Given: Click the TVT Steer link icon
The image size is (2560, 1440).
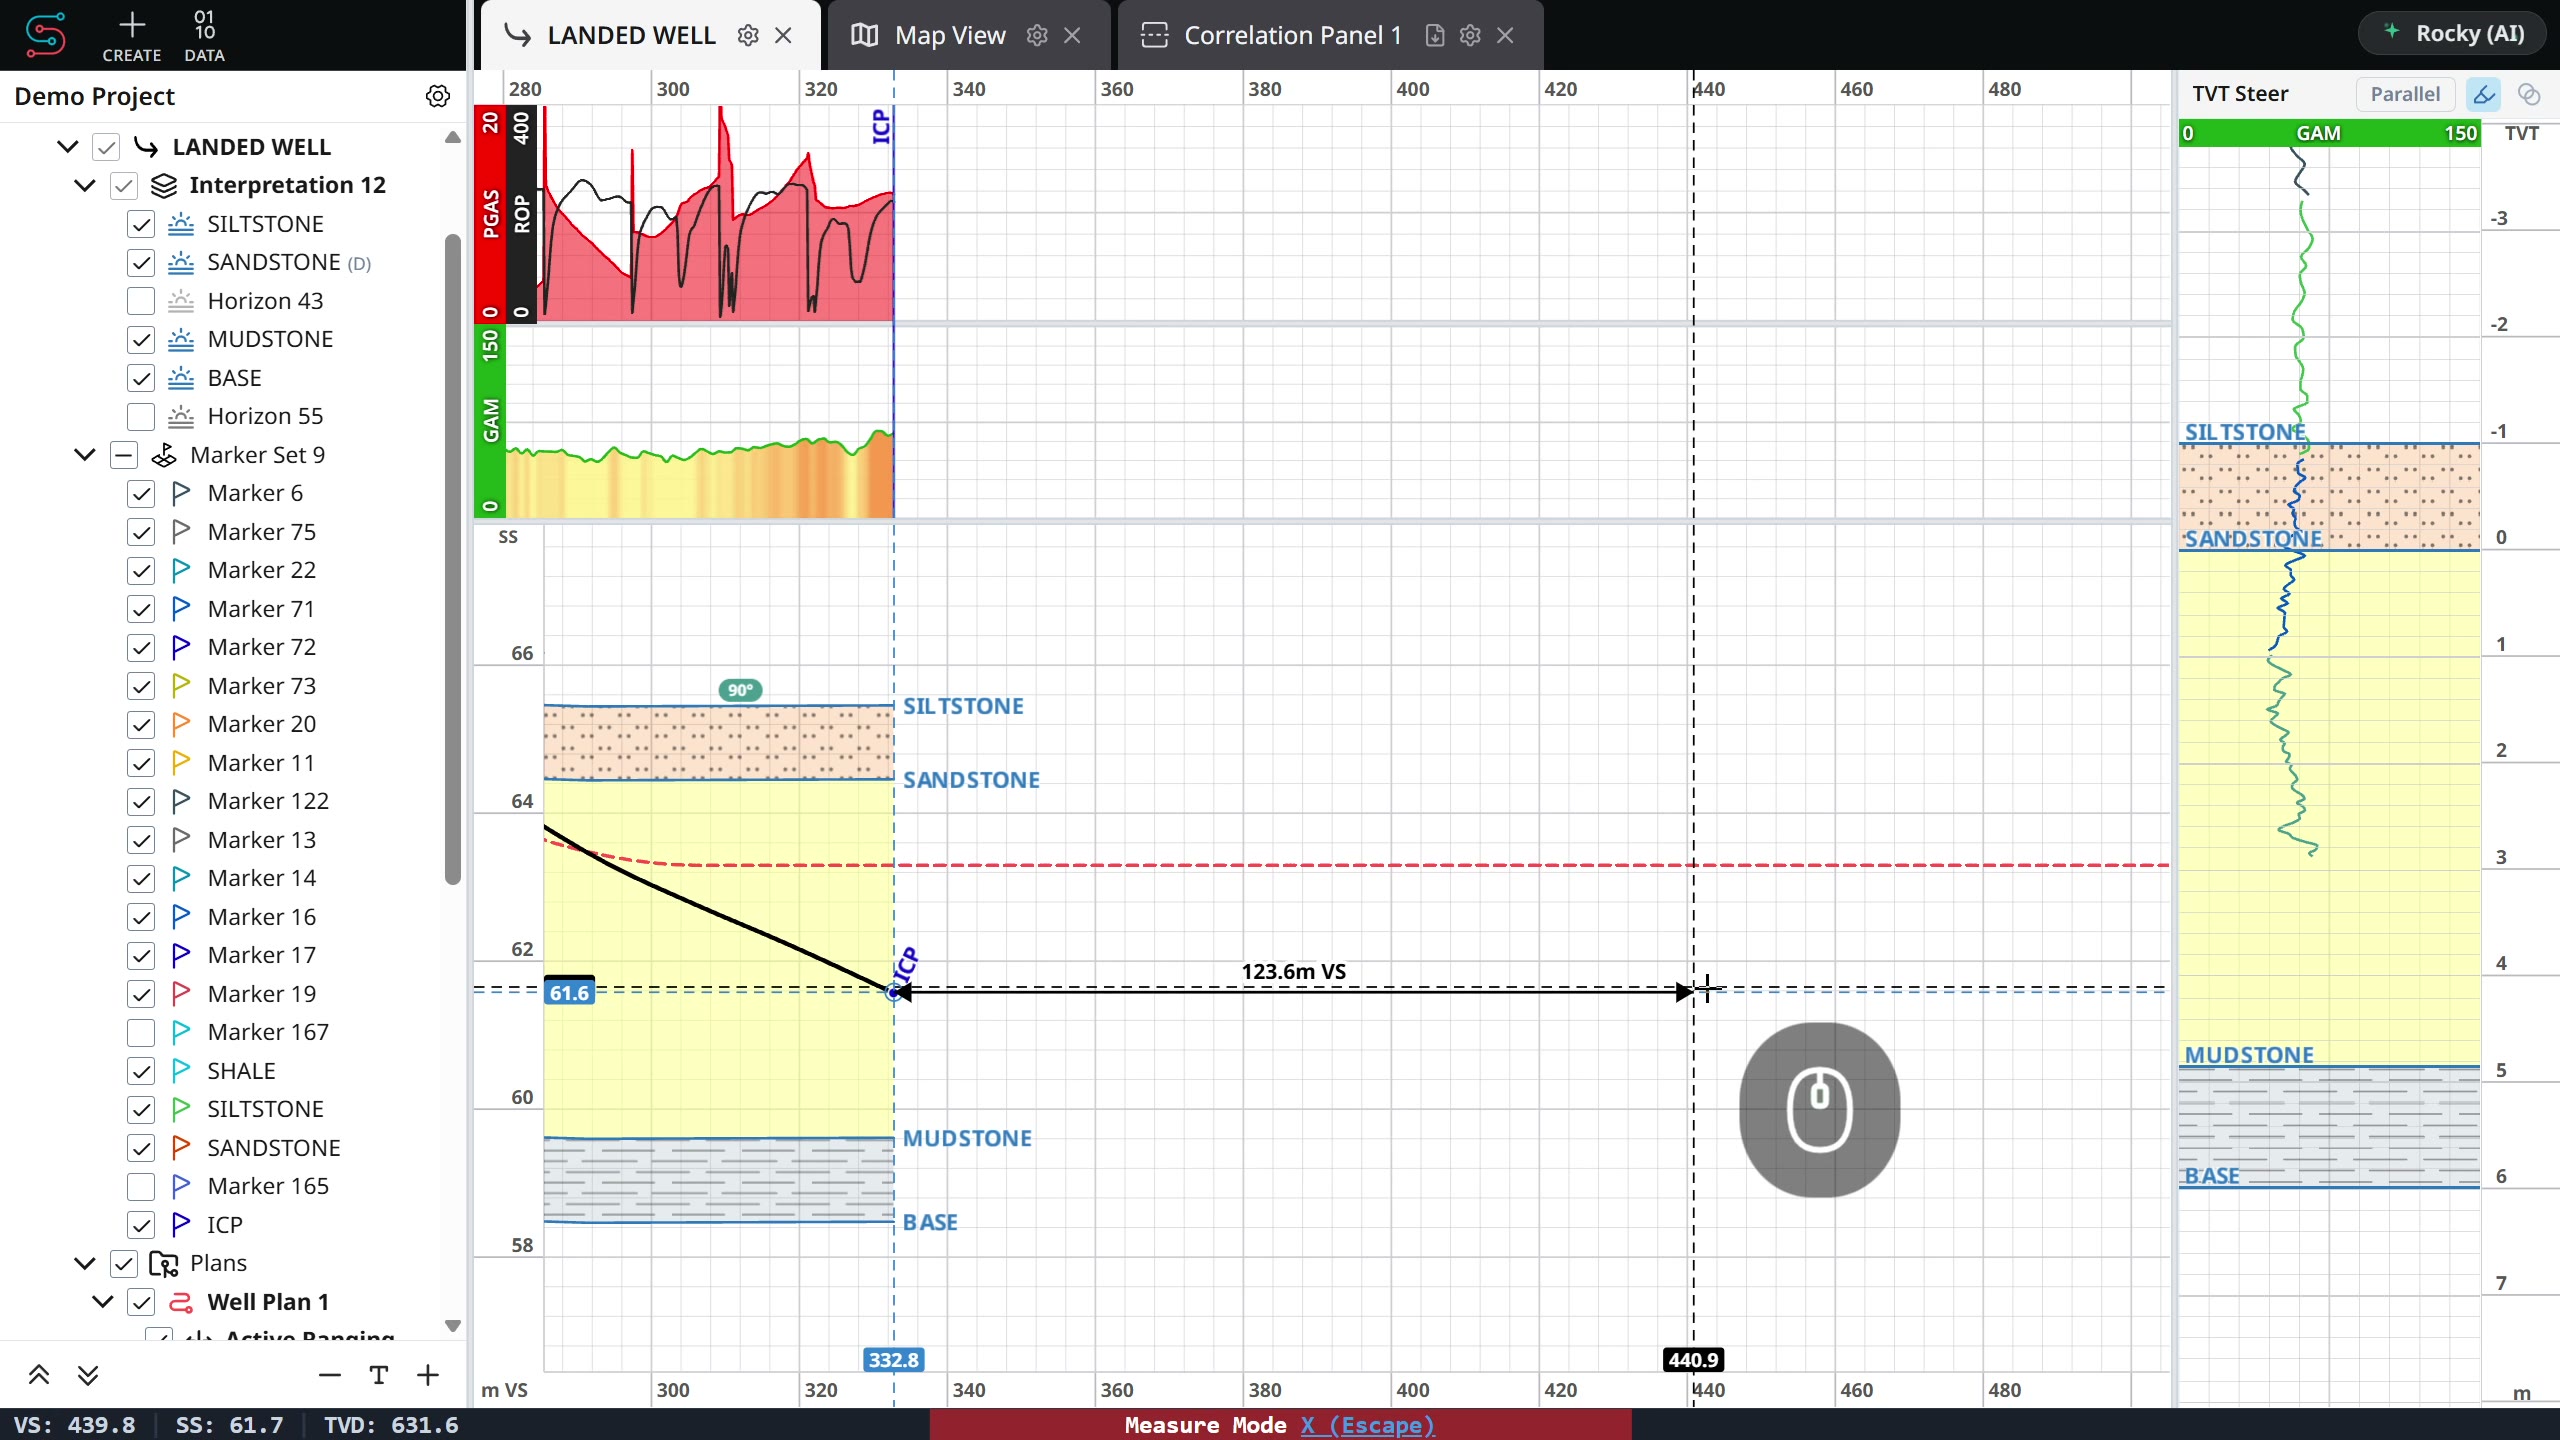Looking at the screenshot, I should coord(2529,94).
